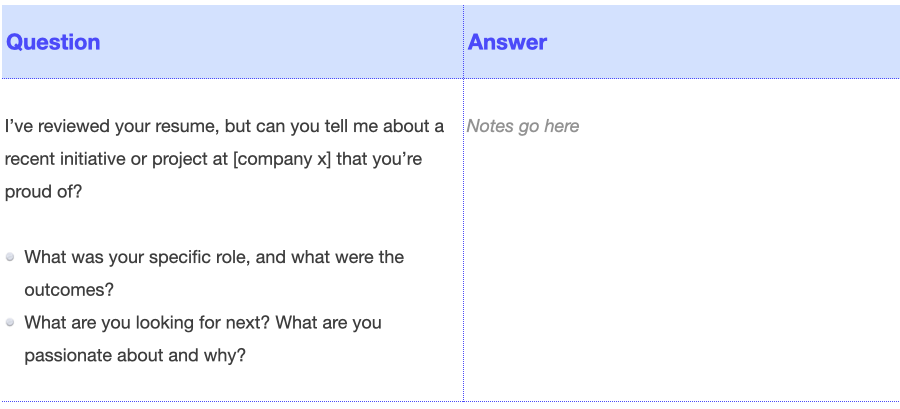Click the second bullet point marker
Screen dimensions: 900x409
(10, 322)
